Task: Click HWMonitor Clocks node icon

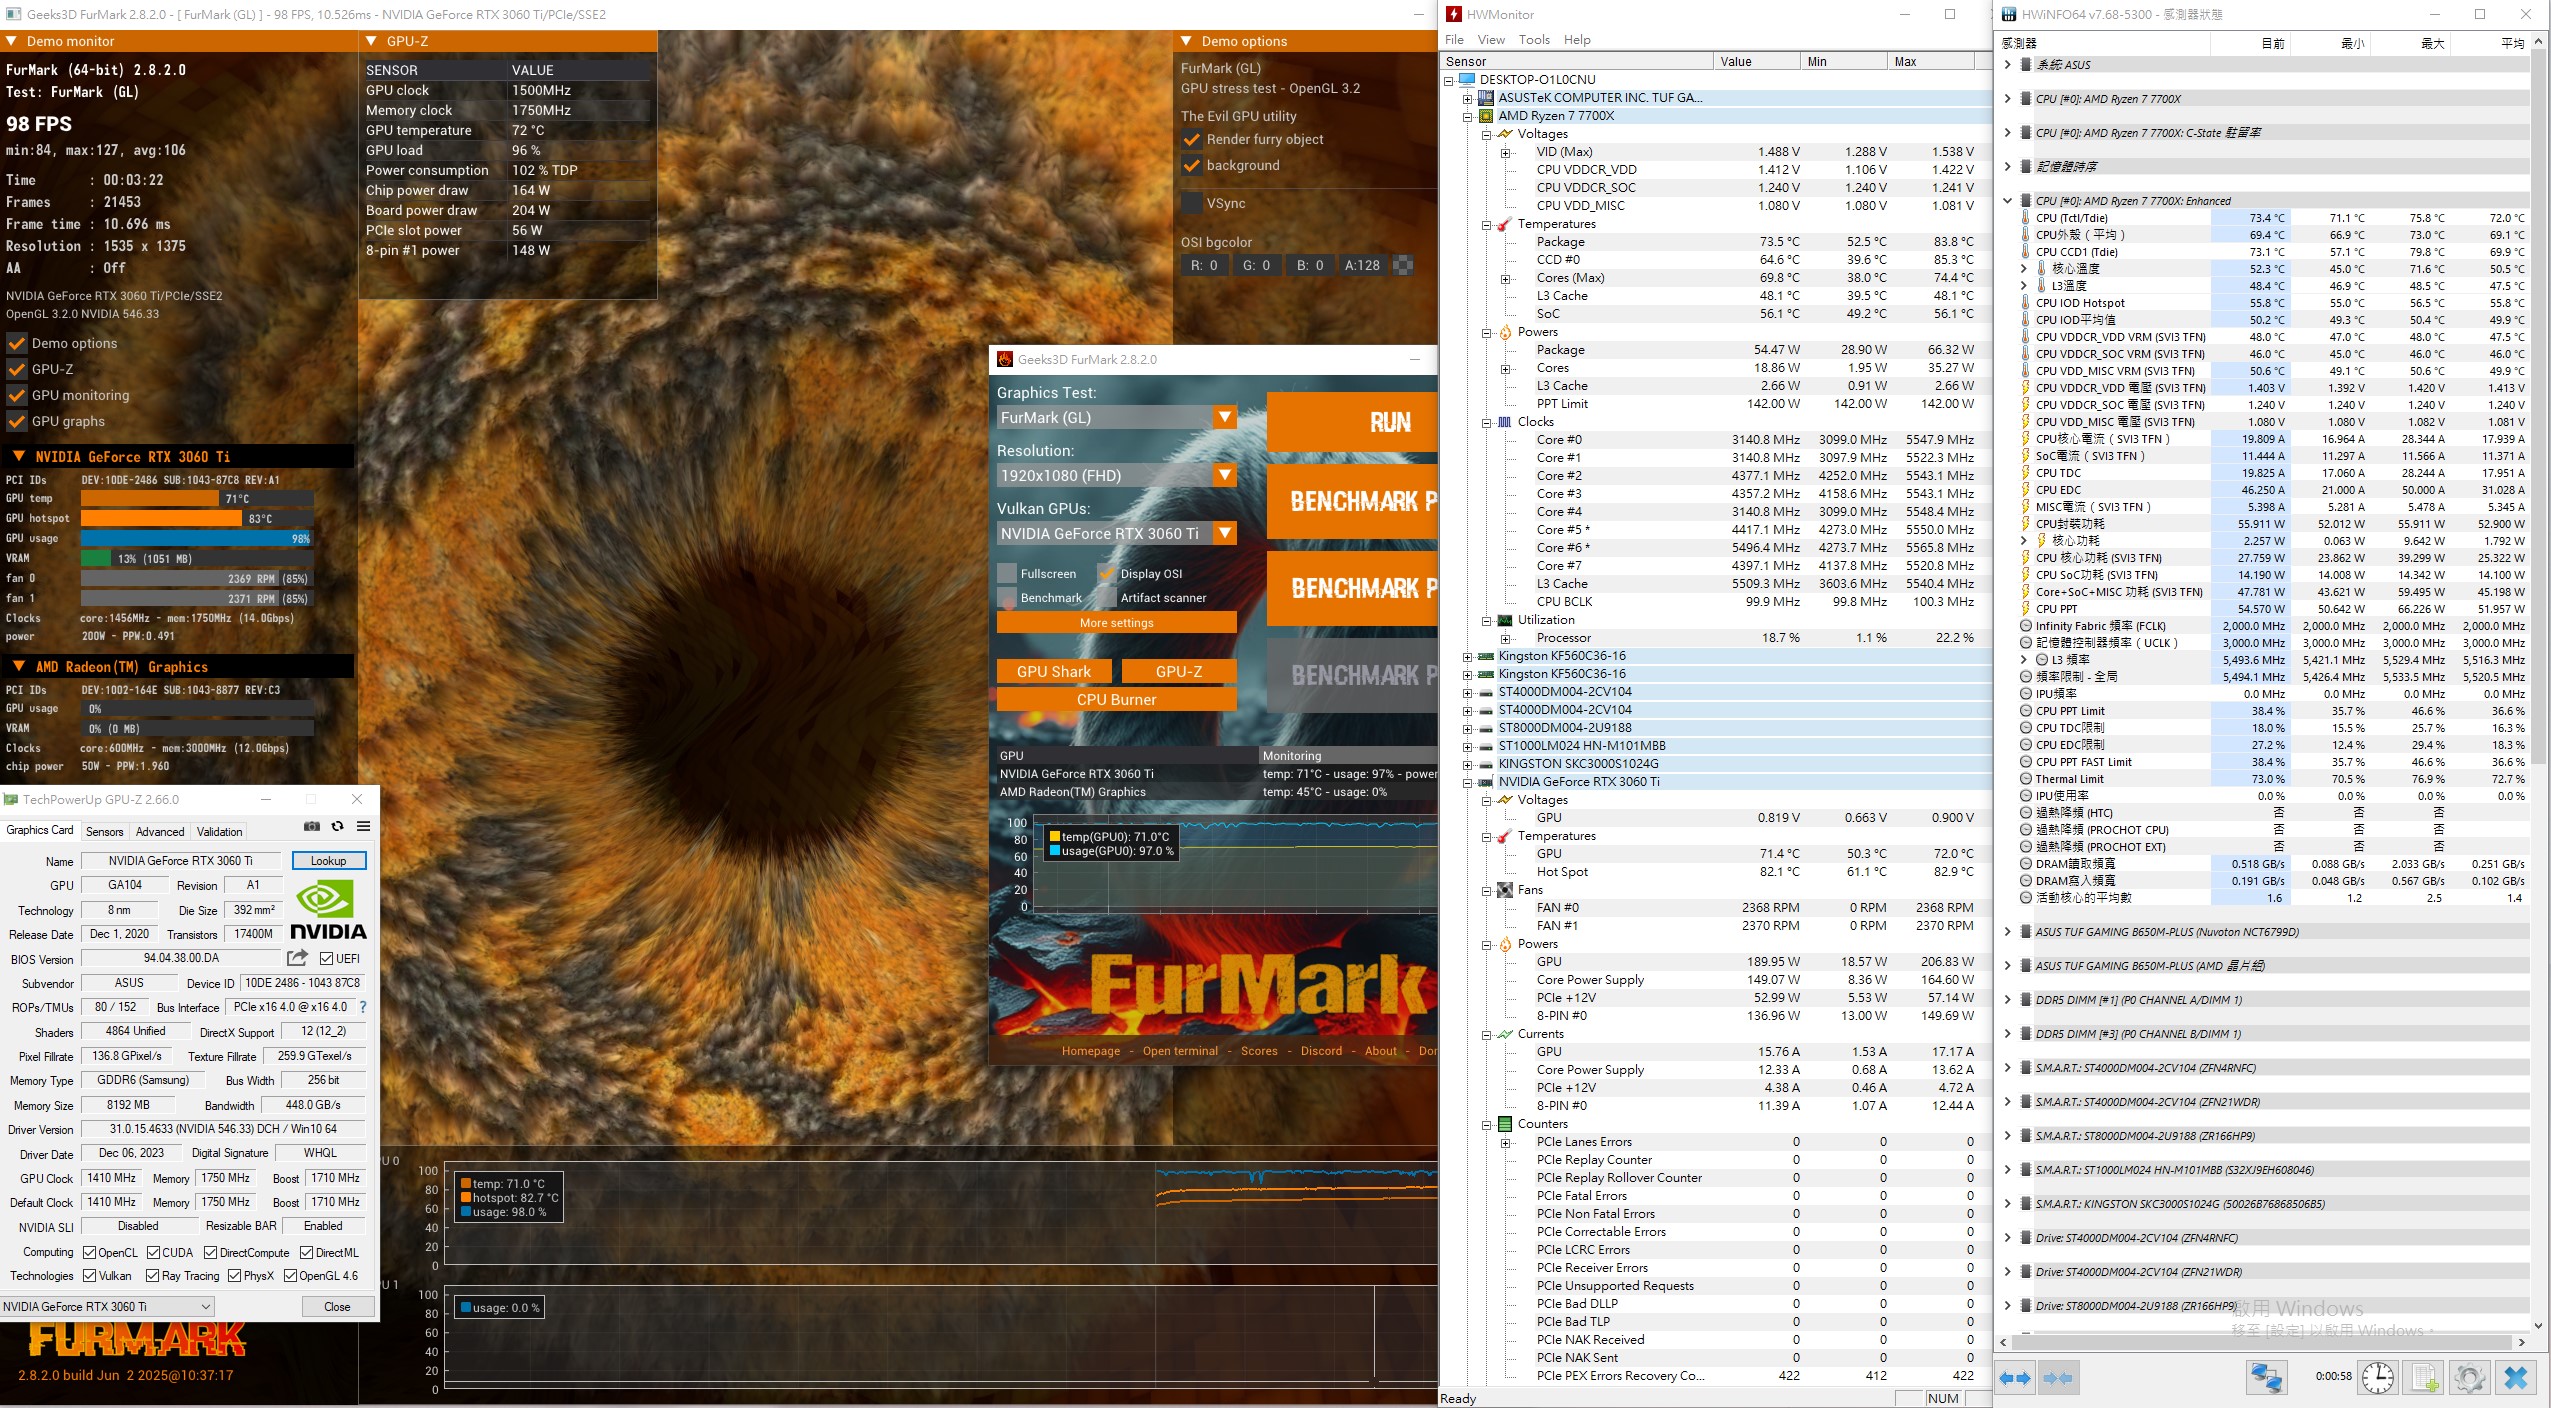Action: [1505, 422]
